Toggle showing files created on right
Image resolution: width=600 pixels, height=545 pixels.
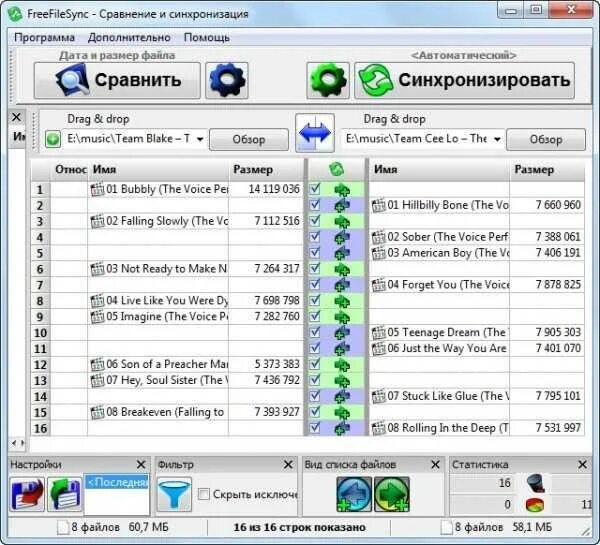[x=391, y=494]
